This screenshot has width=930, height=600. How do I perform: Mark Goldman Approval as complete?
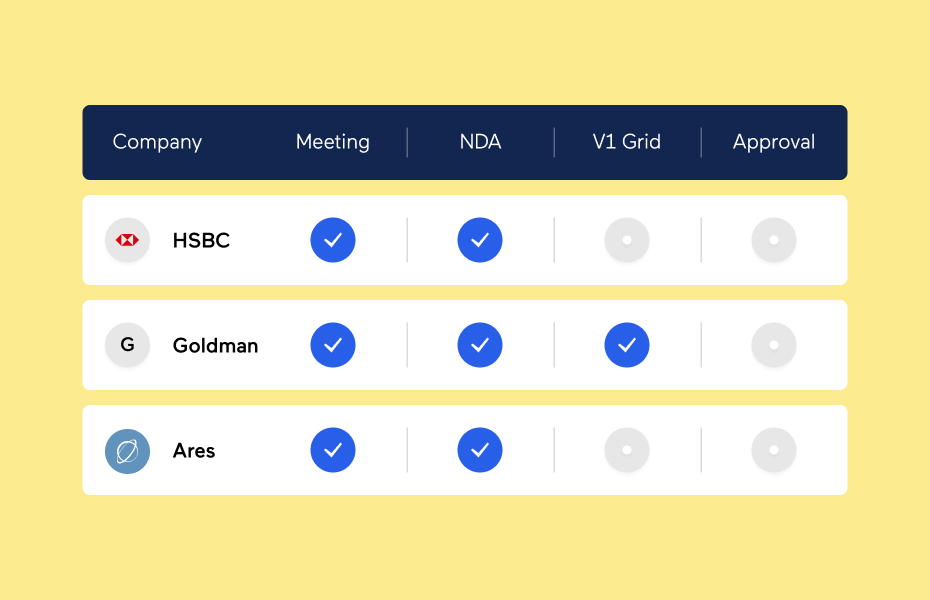tap(774, 345)
